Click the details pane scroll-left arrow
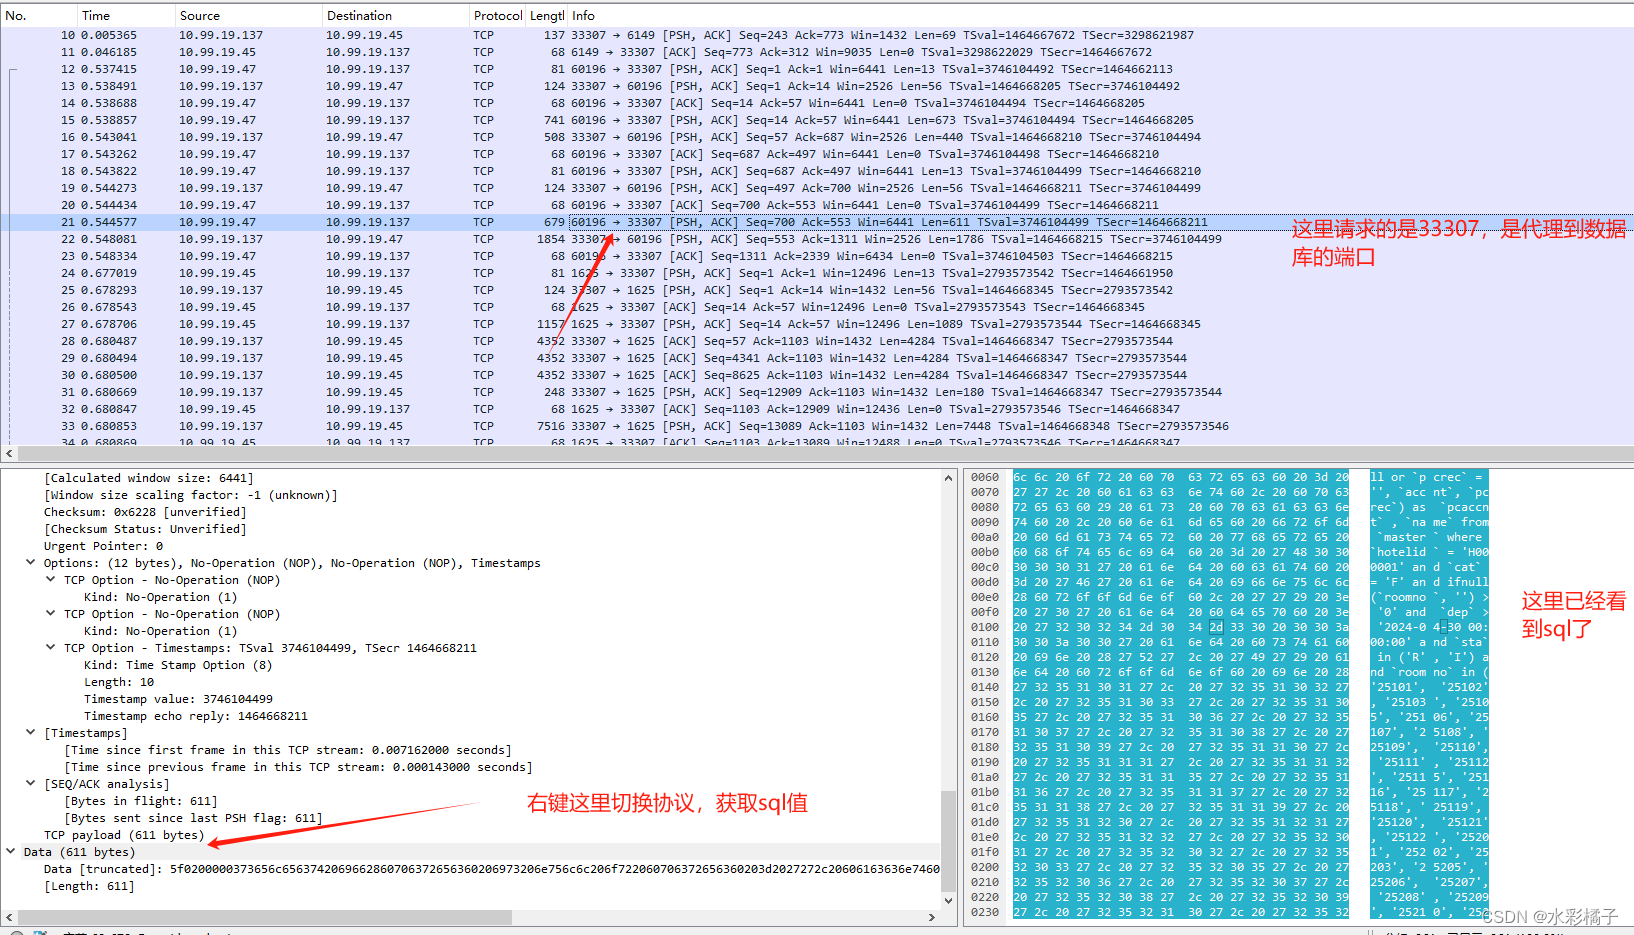The width and height of the screenshot is (1634, 935). coord(9,917)
